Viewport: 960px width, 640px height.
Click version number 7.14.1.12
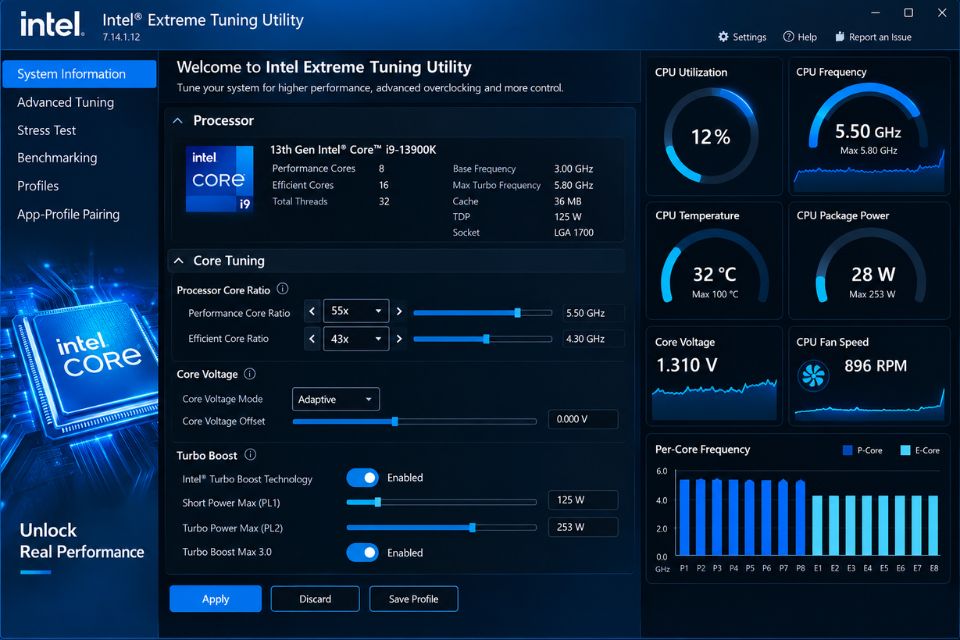[121, 37]
